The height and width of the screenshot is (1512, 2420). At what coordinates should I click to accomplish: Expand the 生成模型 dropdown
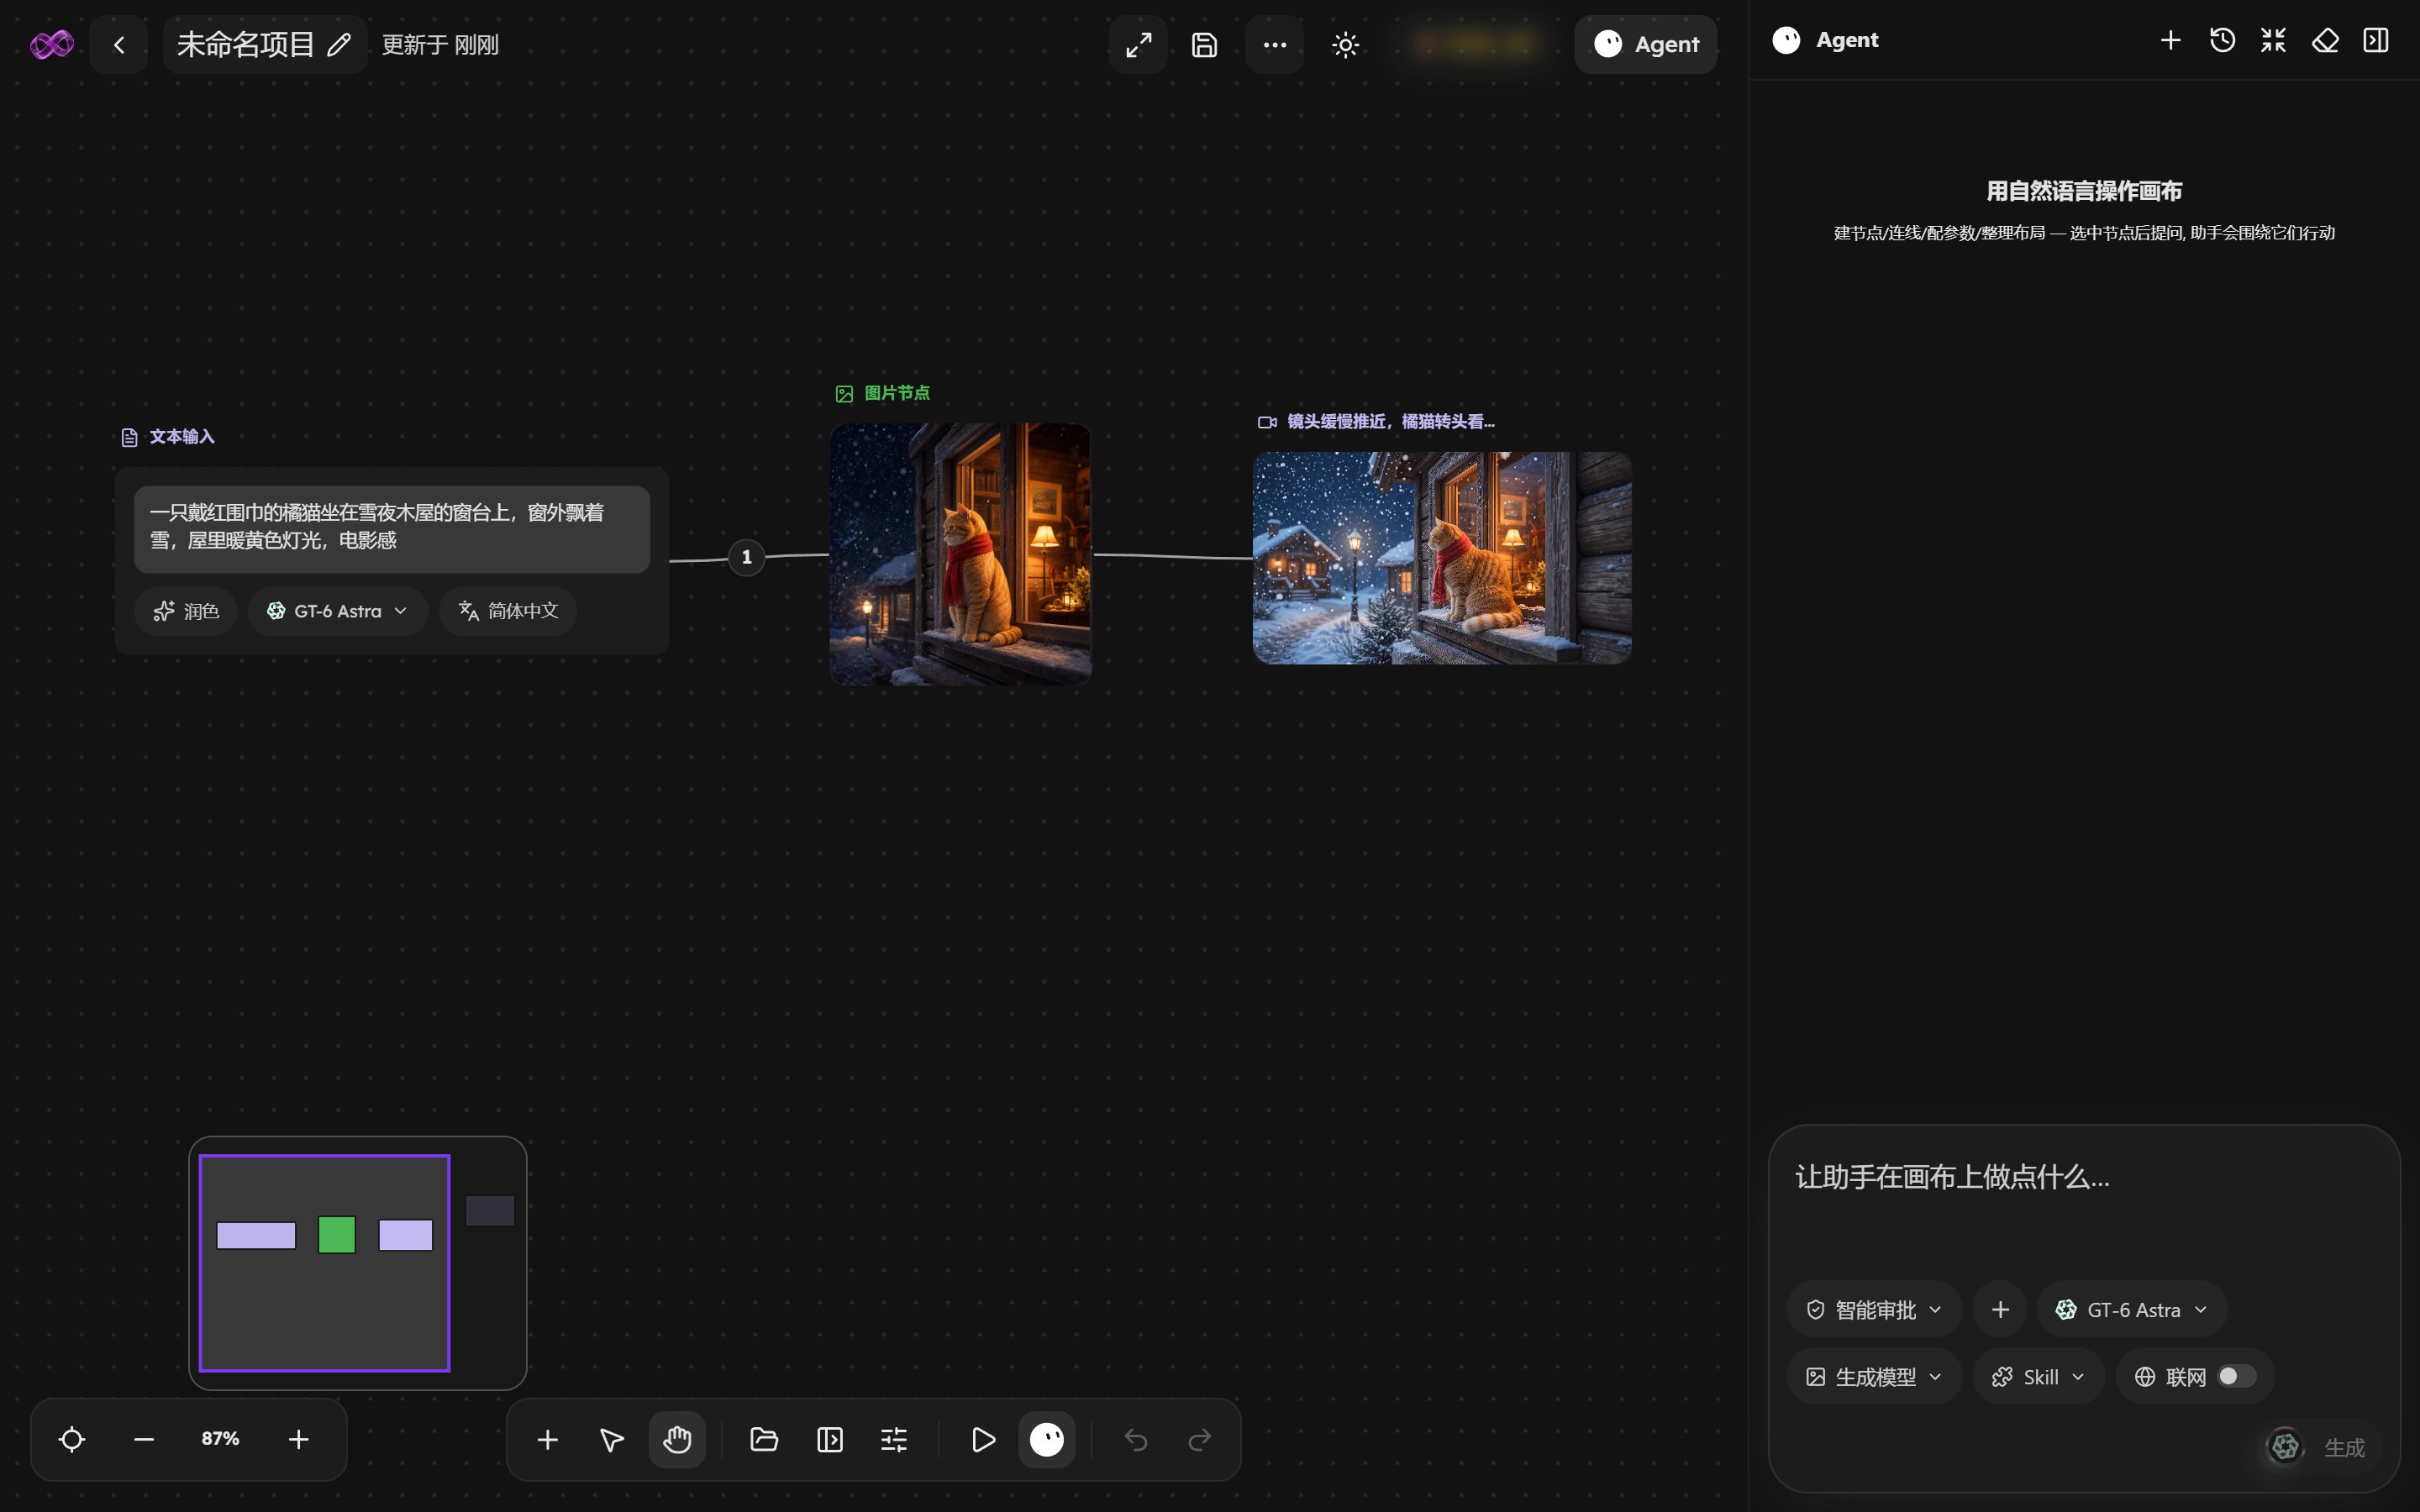1874,1377
